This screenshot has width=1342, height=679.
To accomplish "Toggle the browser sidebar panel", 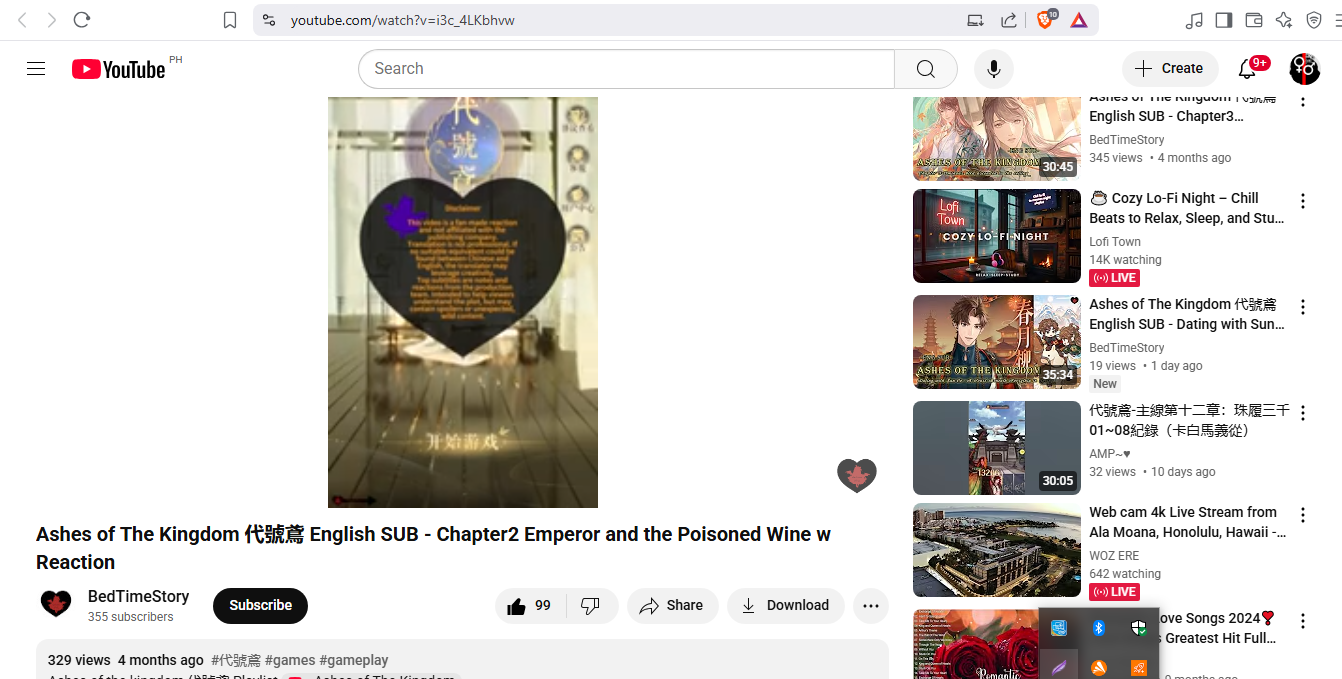I will pos(1224,20).
